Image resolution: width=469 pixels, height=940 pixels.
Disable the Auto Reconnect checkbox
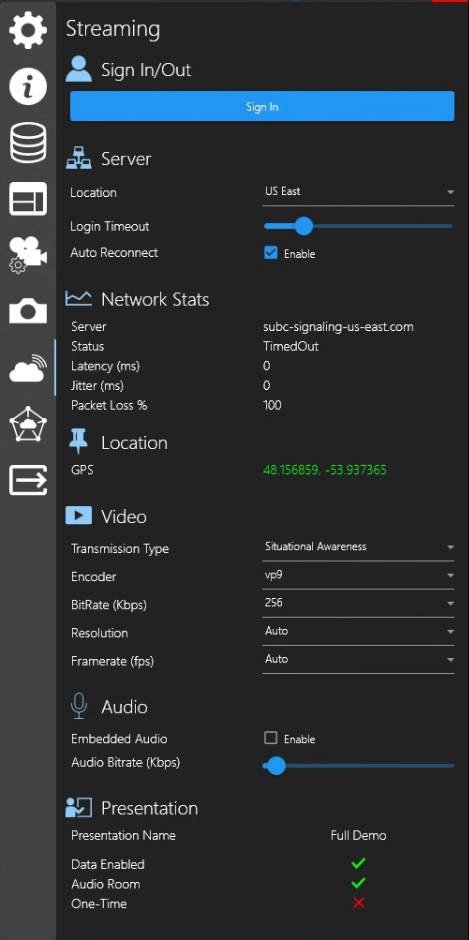point(270,253)
